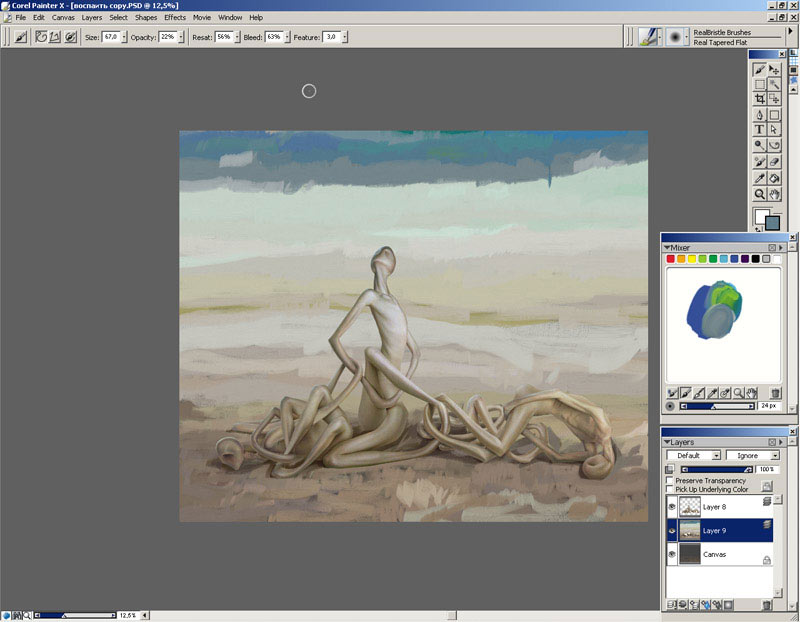Image resolution: width=800 pixels, height=622 pixels.
Task: Open the Effects menu
Action: coord(175,18)
